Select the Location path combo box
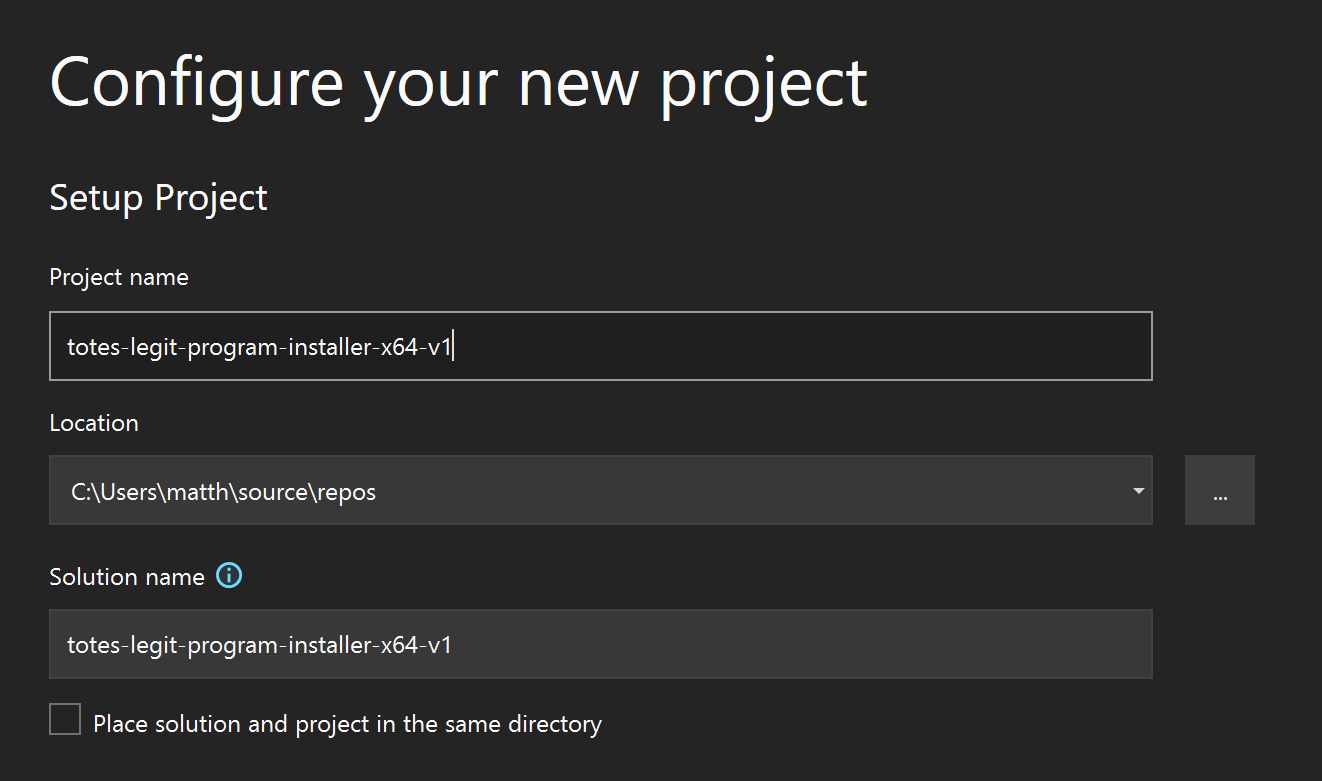1322x781 pixels. (x=600, y=491)
